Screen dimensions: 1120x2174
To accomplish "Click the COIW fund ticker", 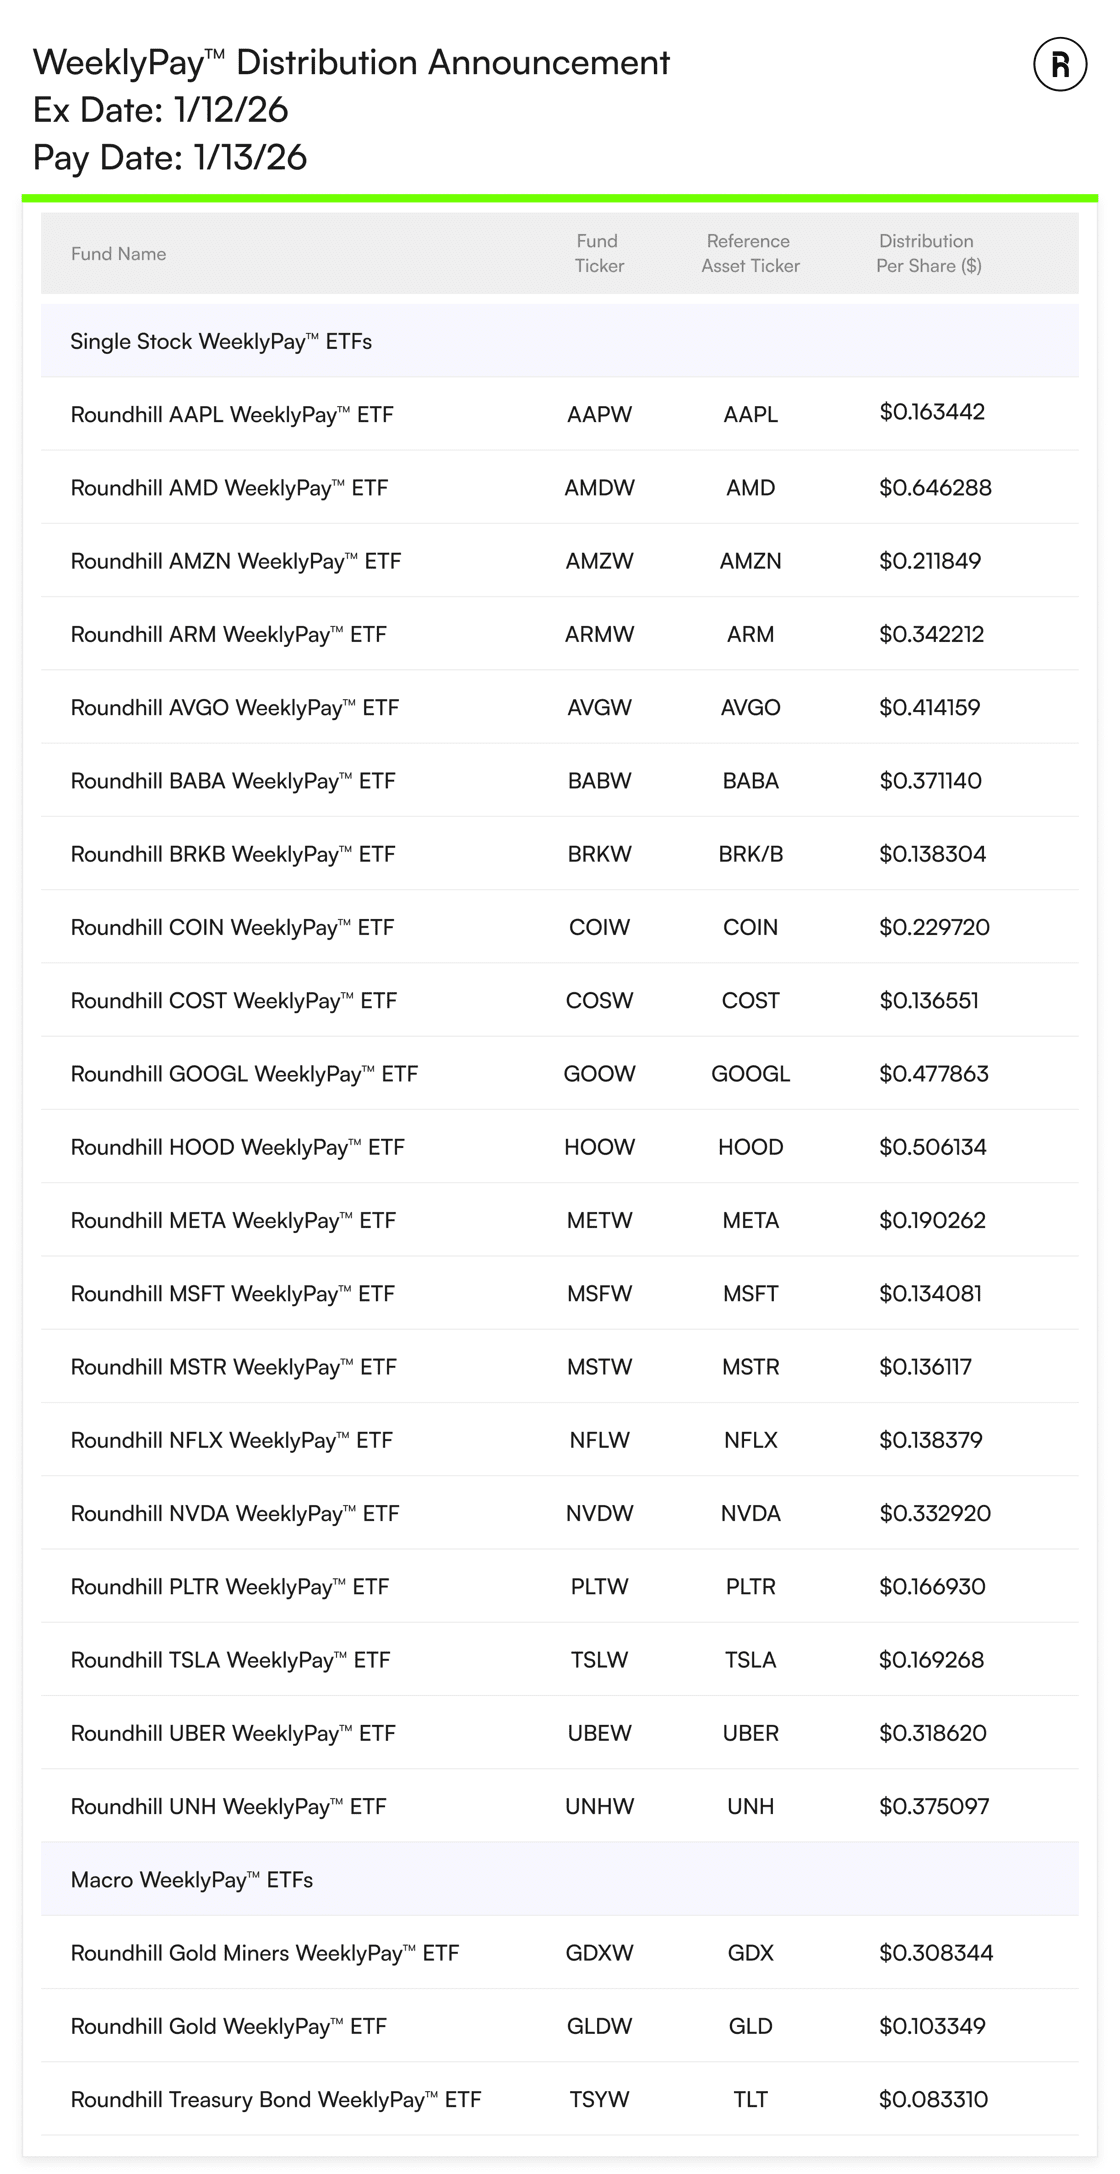I will click(599, 927).
